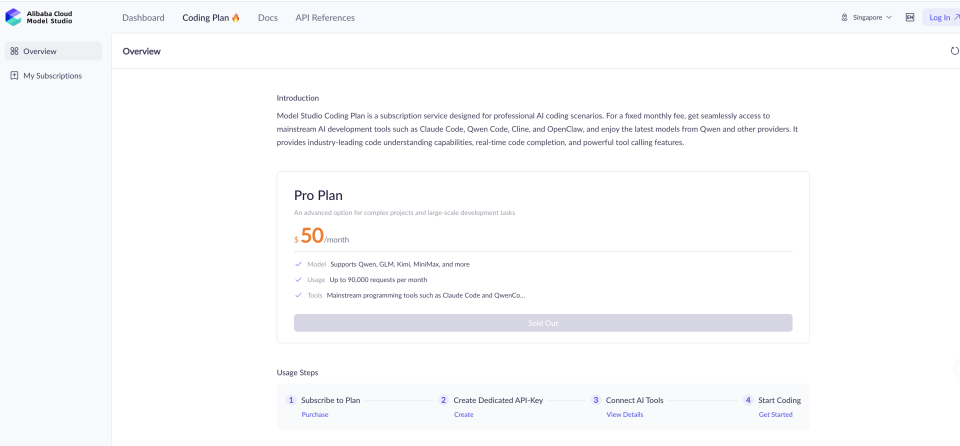The height and width of the screenshot is (446, 960).
Task: Click the Introduction heading
Action: (298, 98)
